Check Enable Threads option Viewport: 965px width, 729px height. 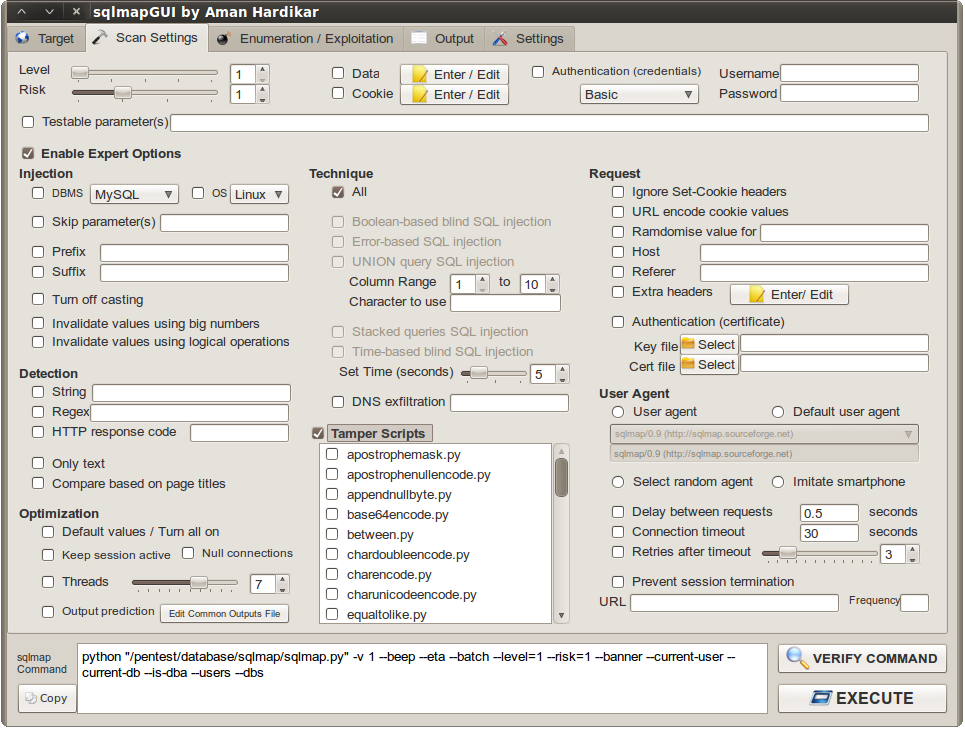click(48, 581)
